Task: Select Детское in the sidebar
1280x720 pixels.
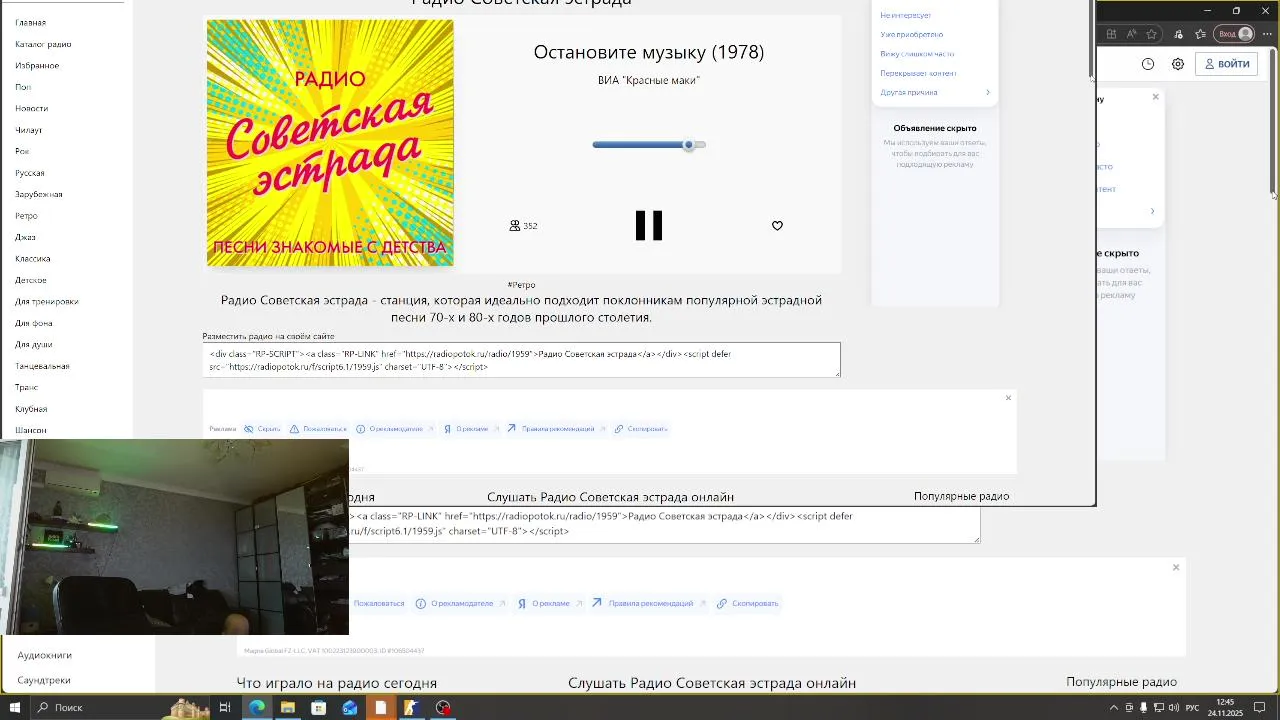Action: point(31,280)
